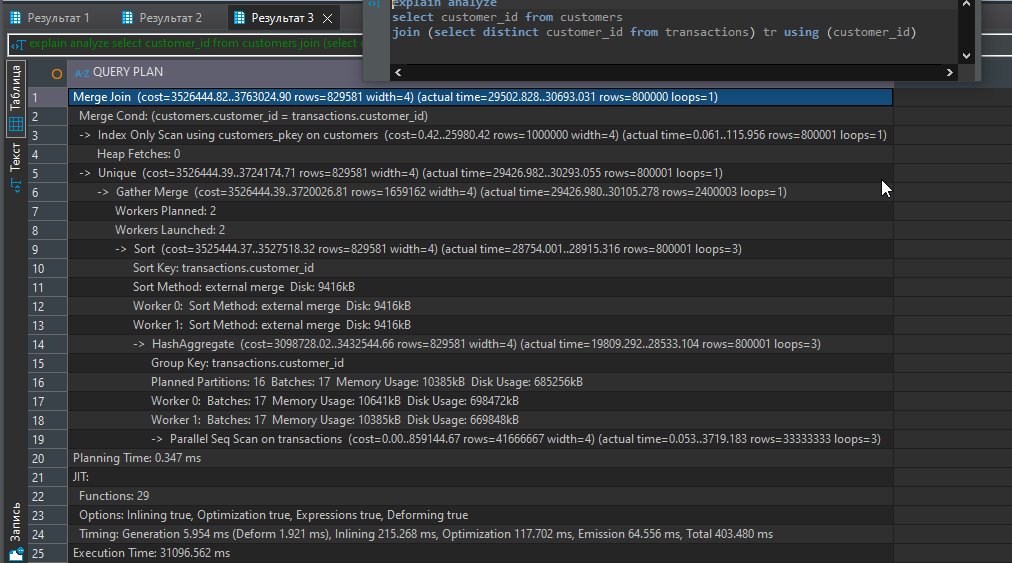Viewport: 1012px width, 563px height.
Task: Select the 'Unique' plan node row
Action: coord(480,173)
